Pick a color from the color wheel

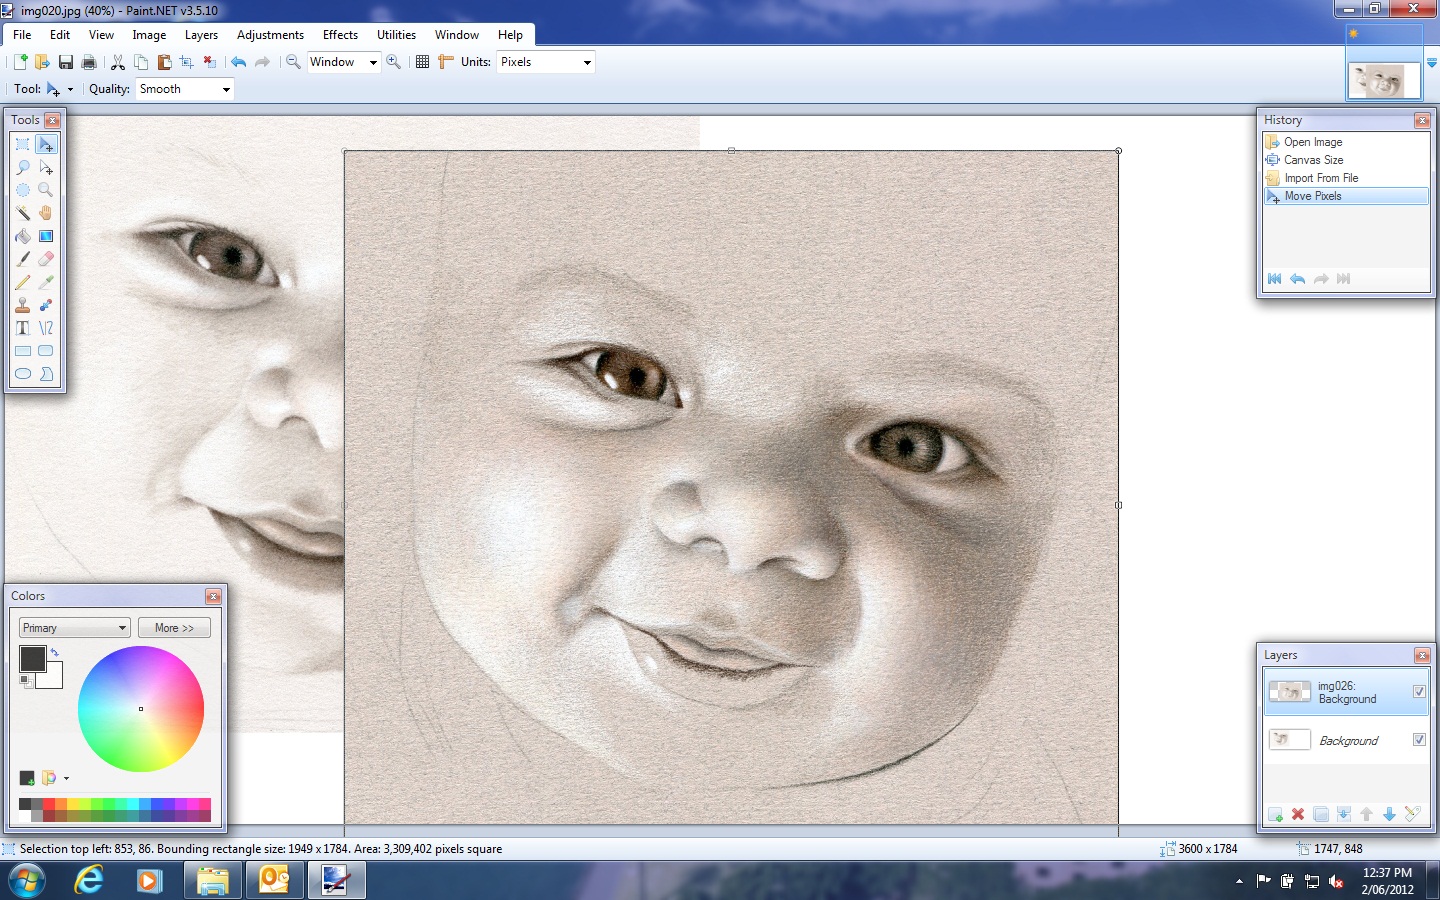pyautogui.click(x=141, y=710)
